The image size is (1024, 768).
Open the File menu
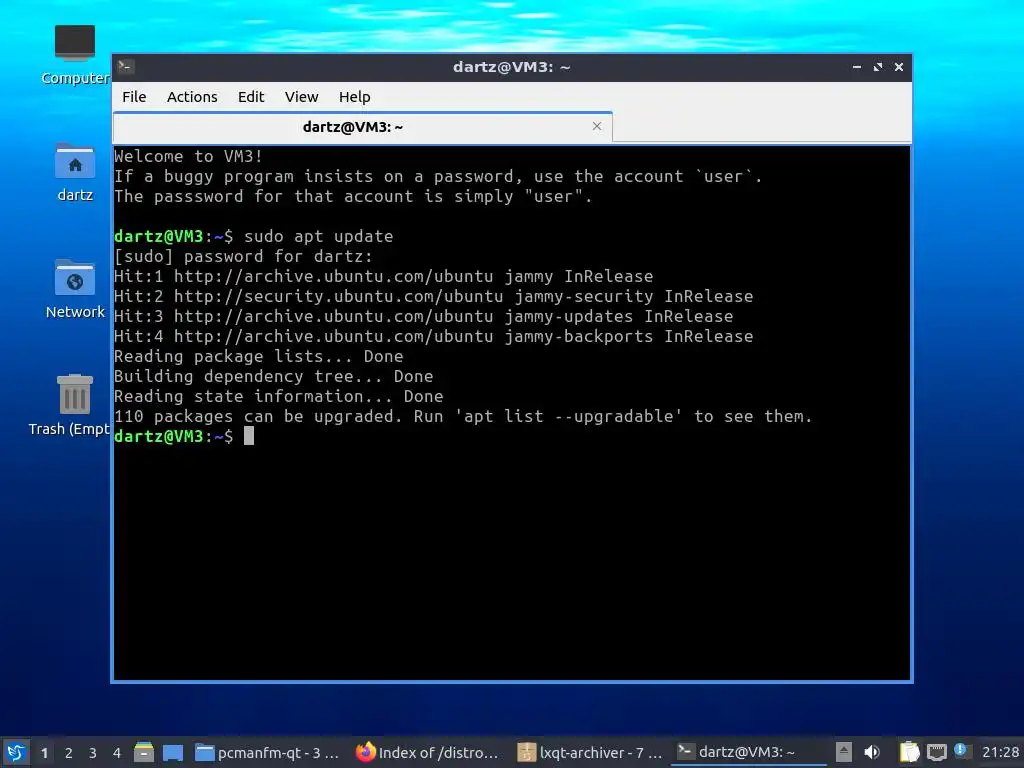pos(134,97)
